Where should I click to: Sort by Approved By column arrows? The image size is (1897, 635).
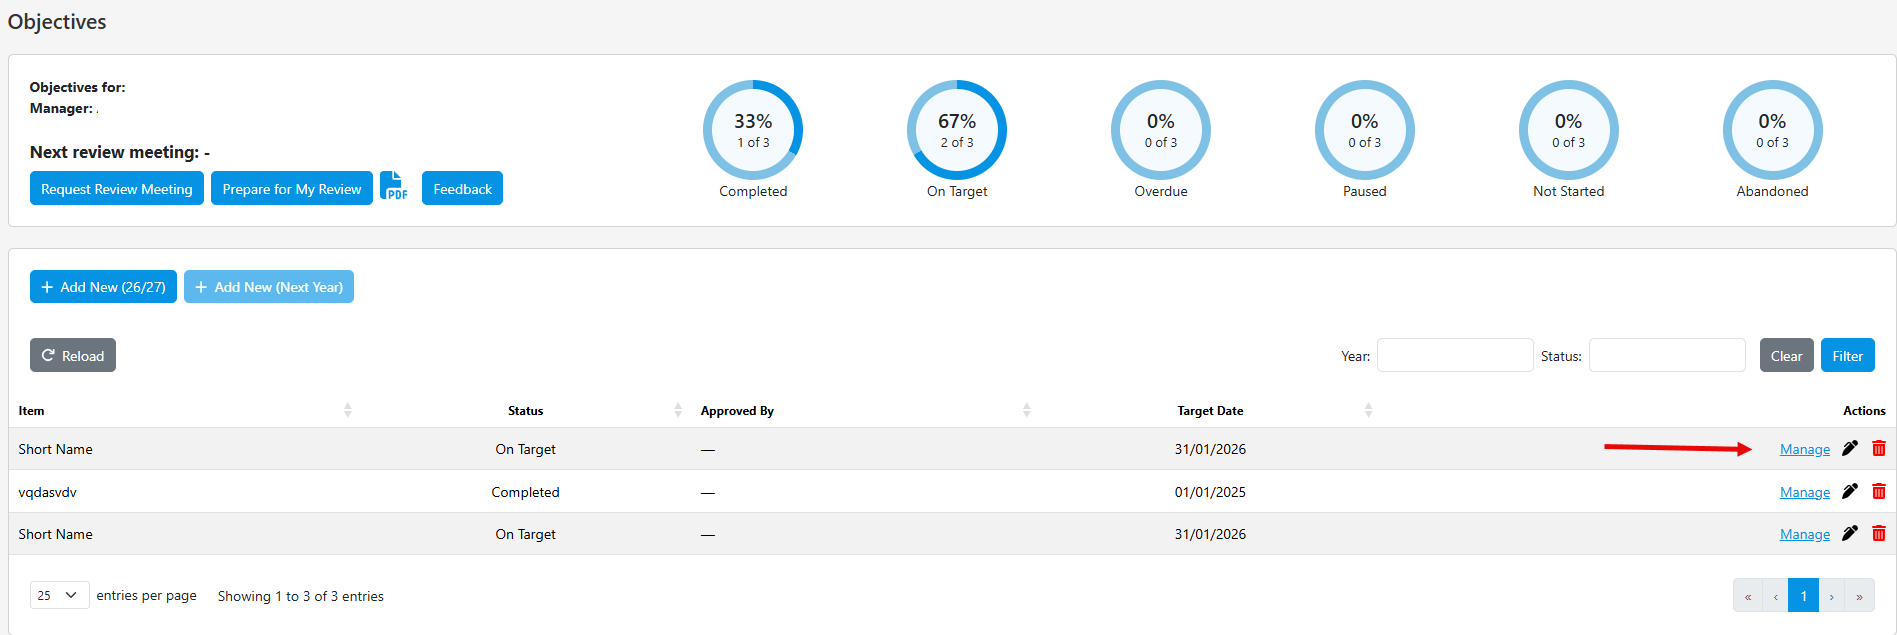[1027, 410]
